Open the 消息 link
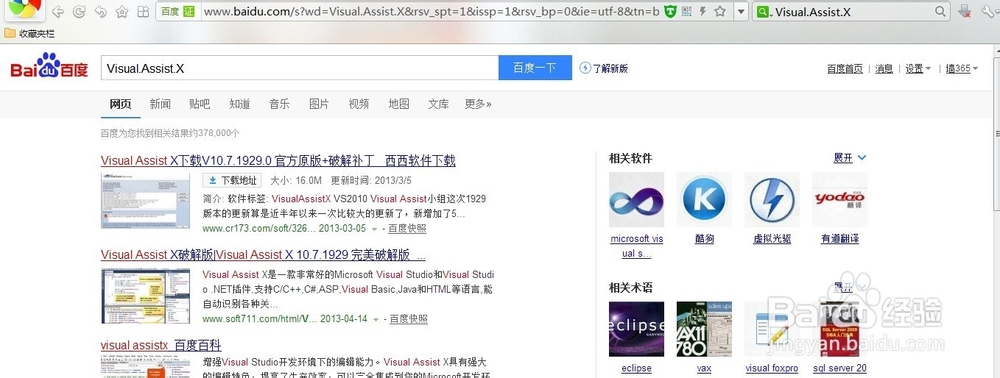The height and width of the screenshot is (378, 1000). (883, 69)
